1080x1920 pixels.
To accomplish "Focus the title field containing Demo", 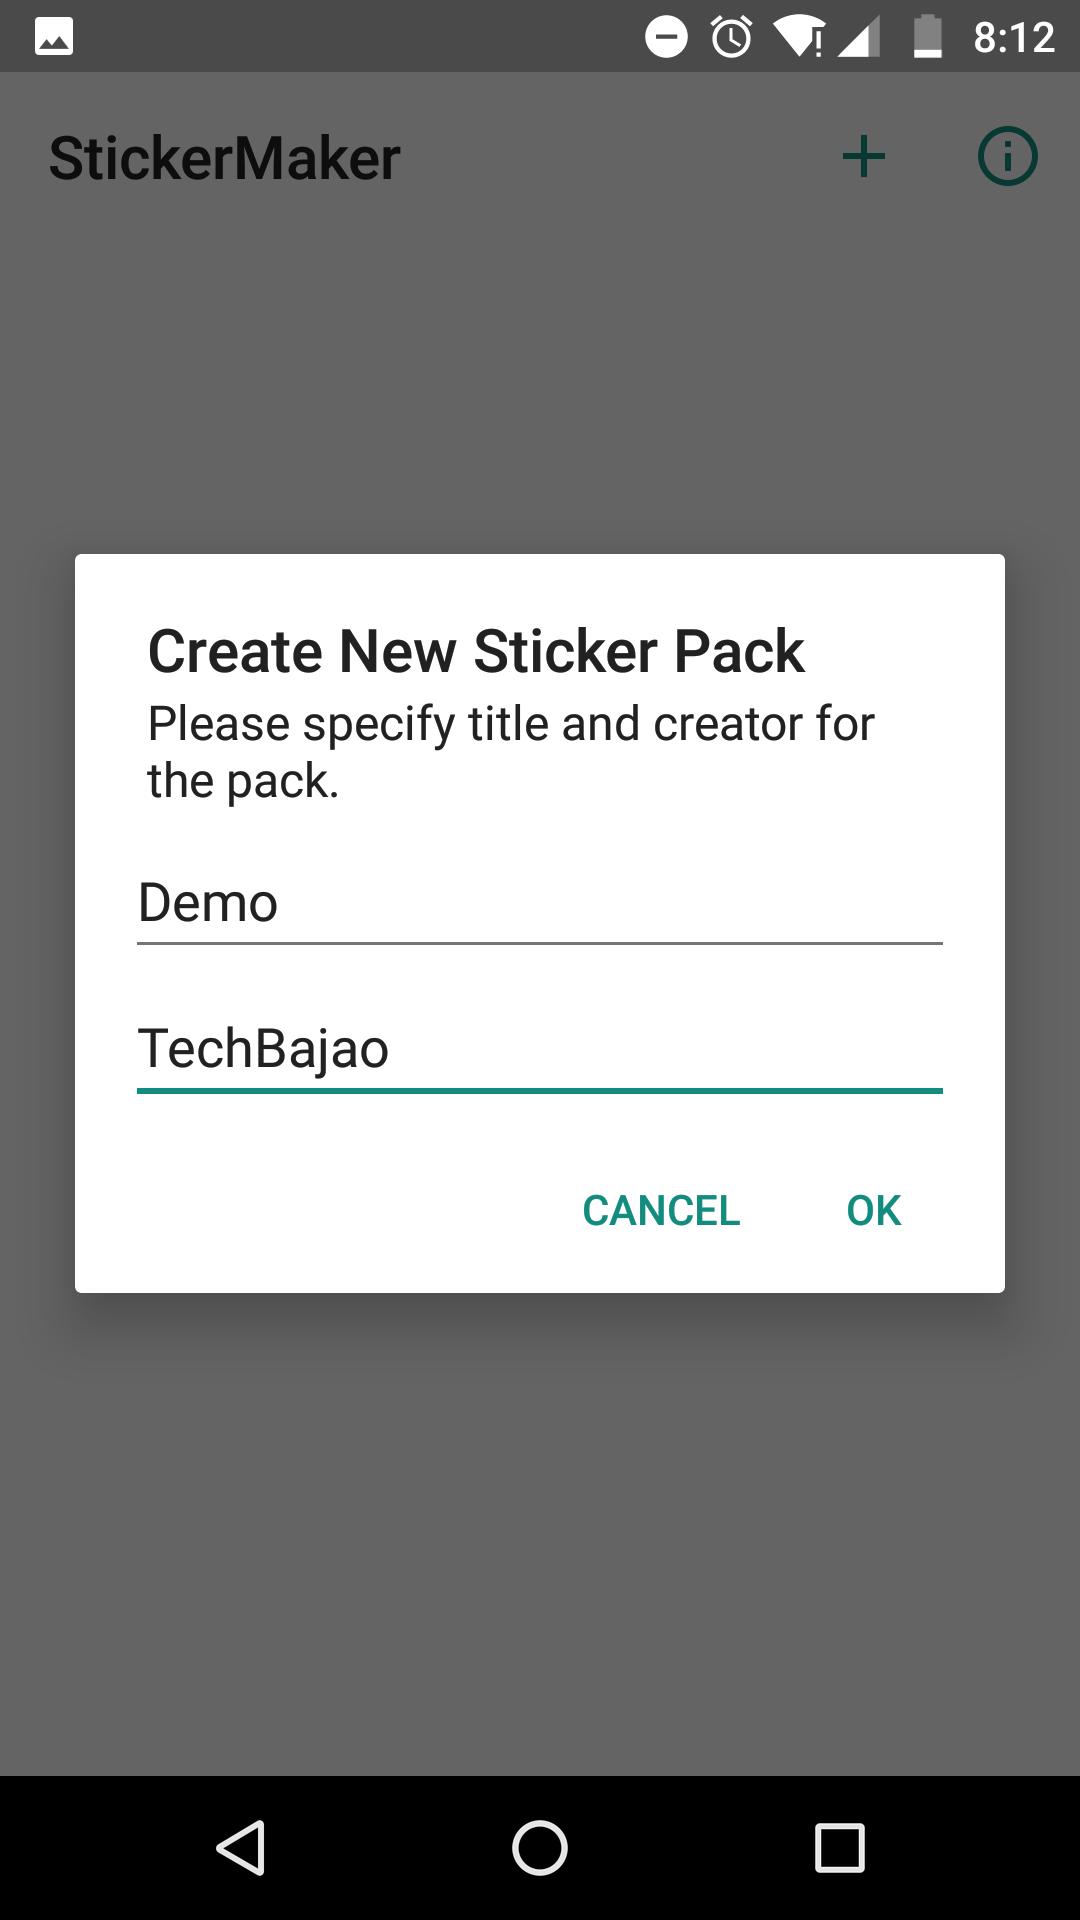I will (540, 903).
